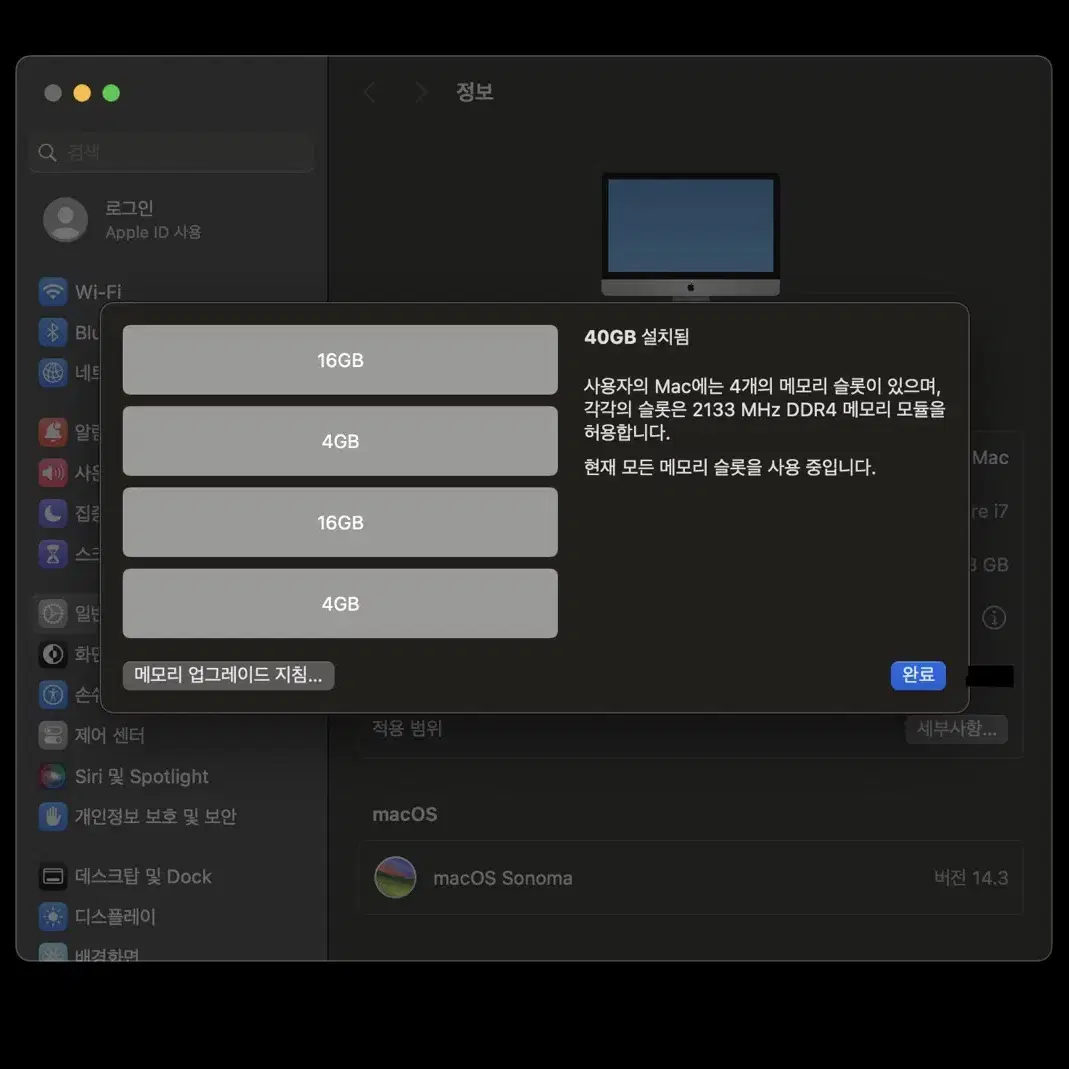This screenshot has width=1069, height=1069.
Task: Click the green zoom window button
Action: (111, 93)
